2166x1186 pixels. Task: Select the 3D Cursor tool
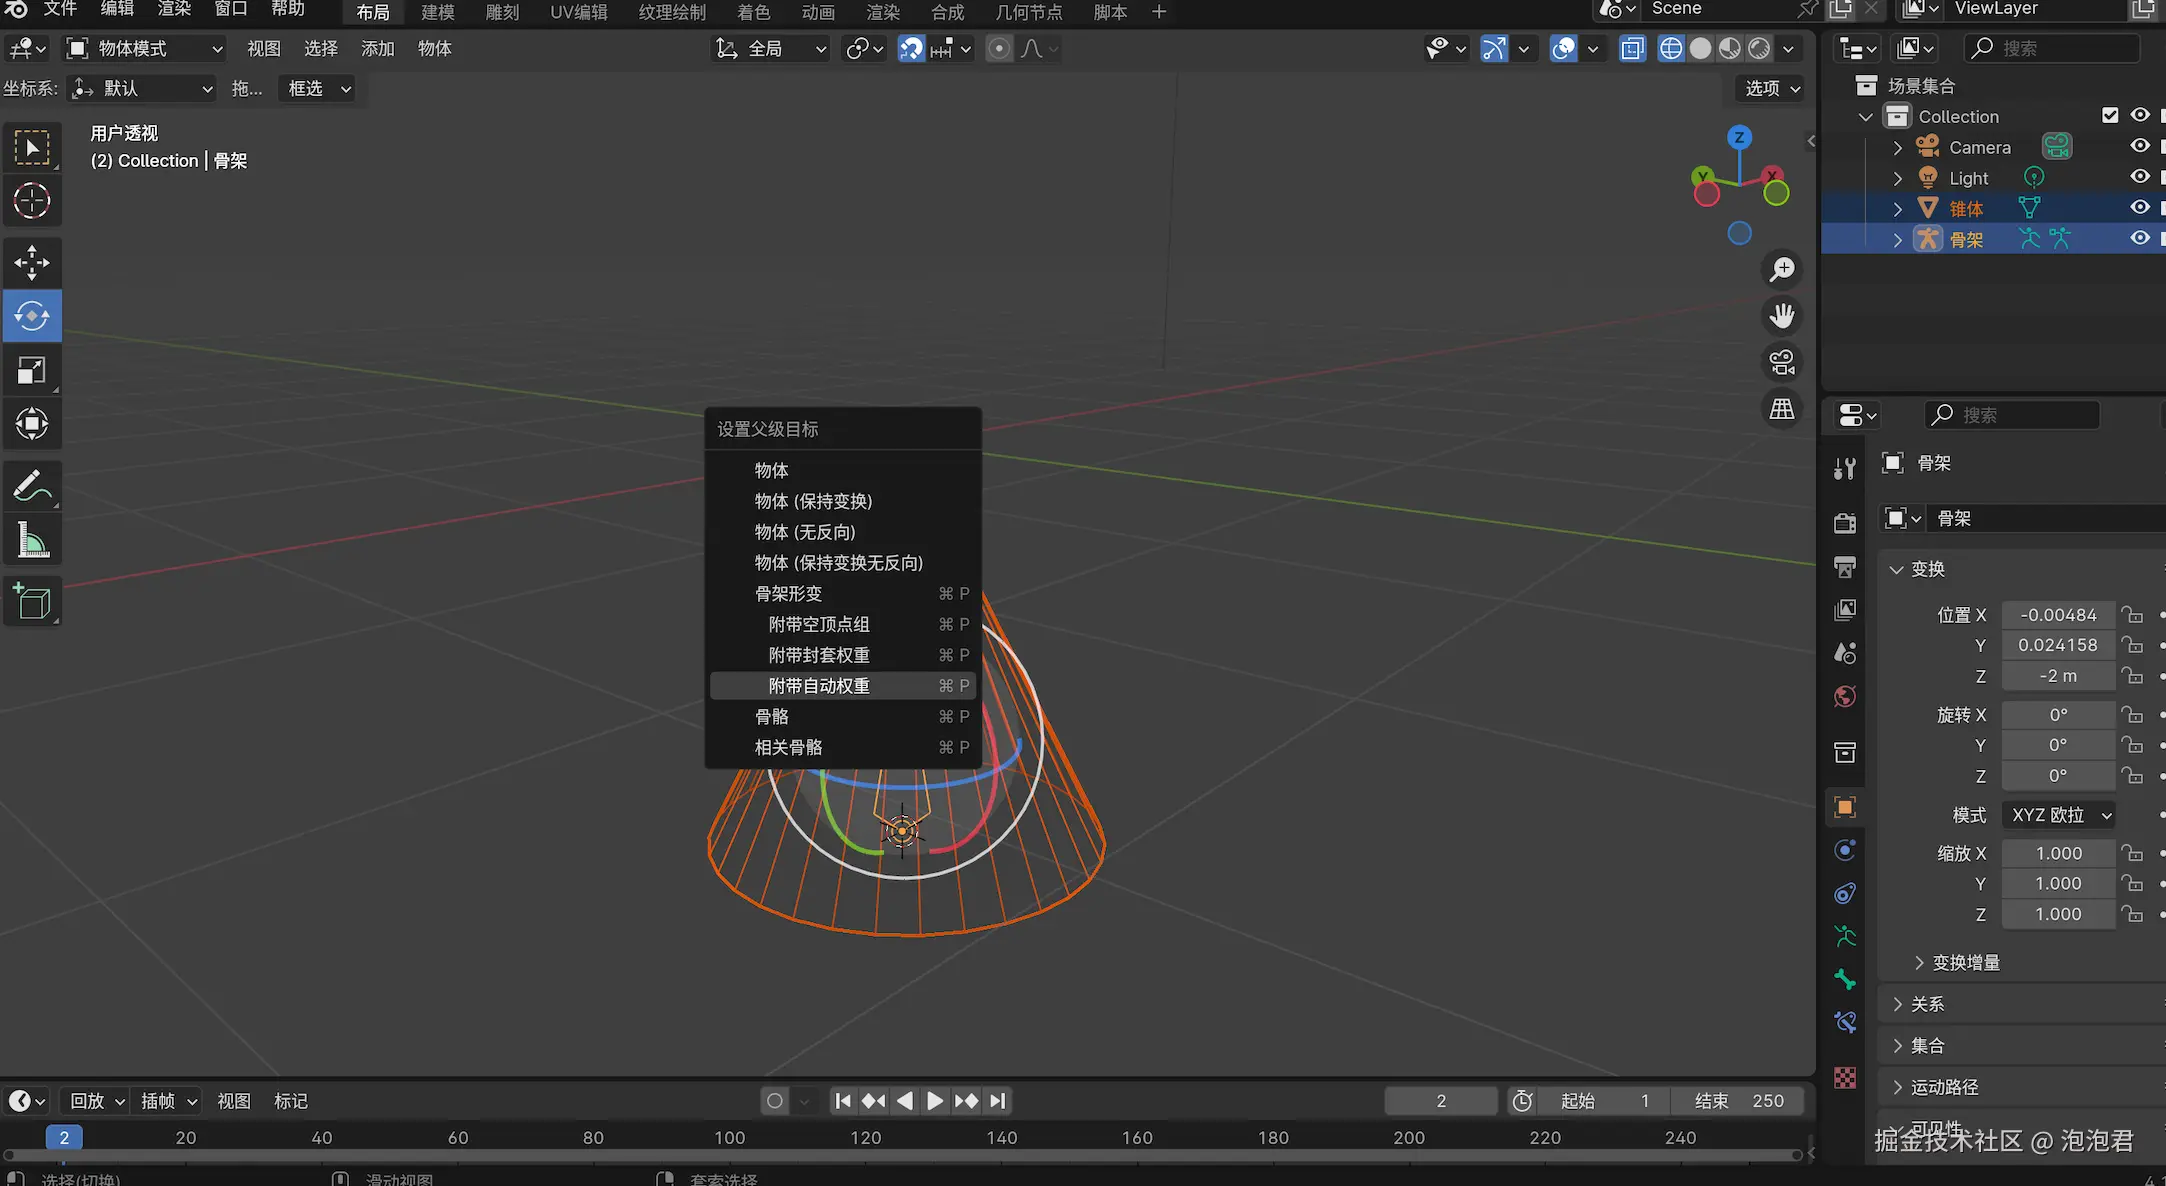tap(32, 201)
